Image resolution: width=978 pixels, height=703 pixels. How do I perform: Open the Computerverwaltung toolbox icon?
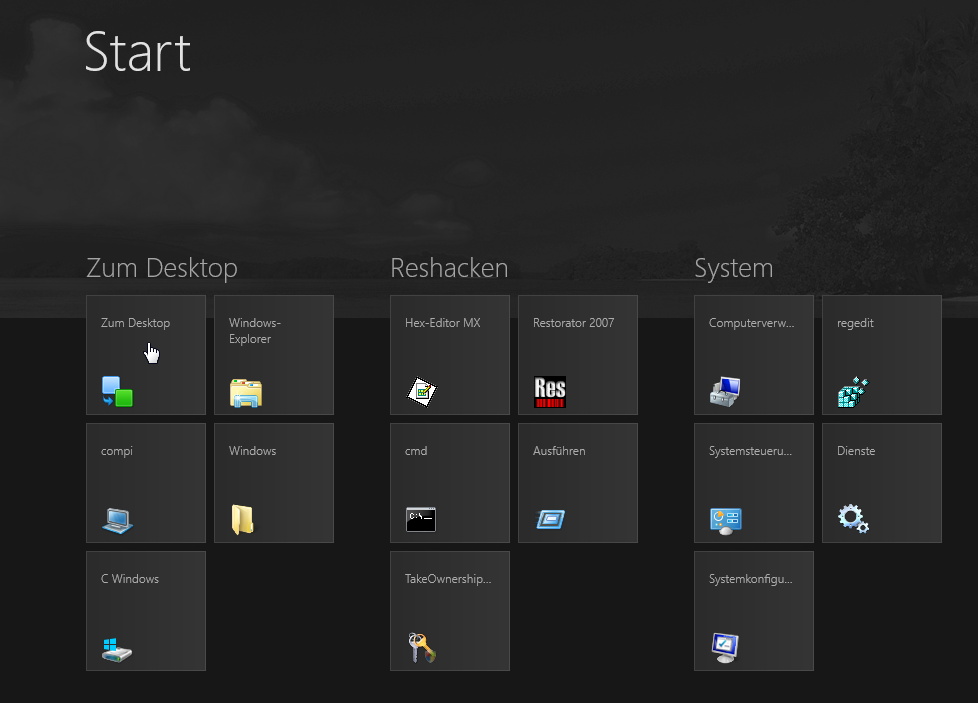point(725,392)
